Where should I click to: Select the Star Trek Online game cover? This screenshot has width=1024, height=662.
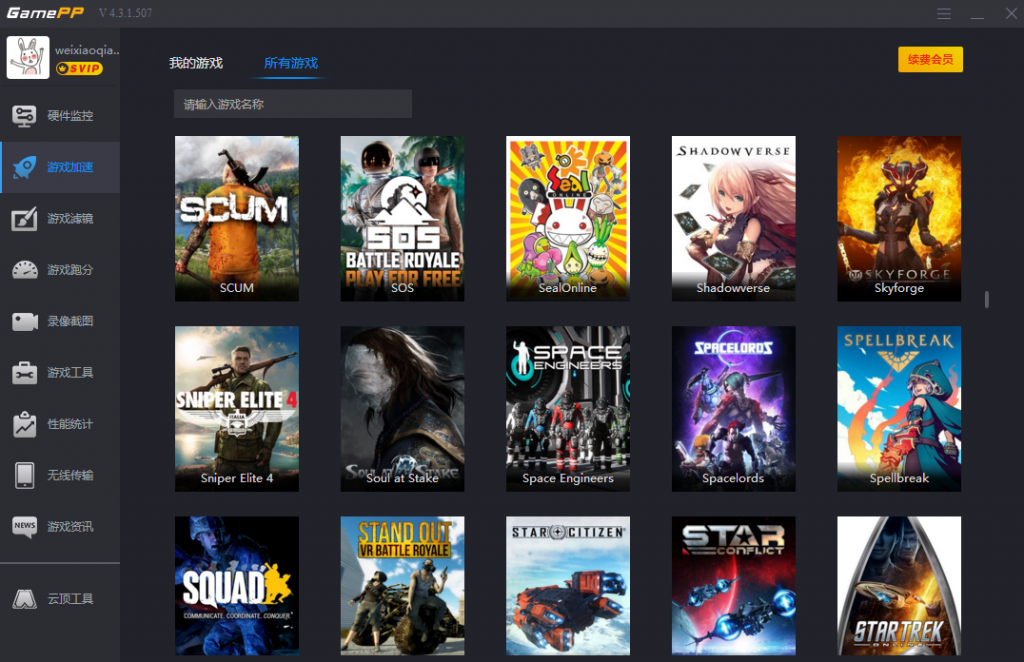coord(899,586)
